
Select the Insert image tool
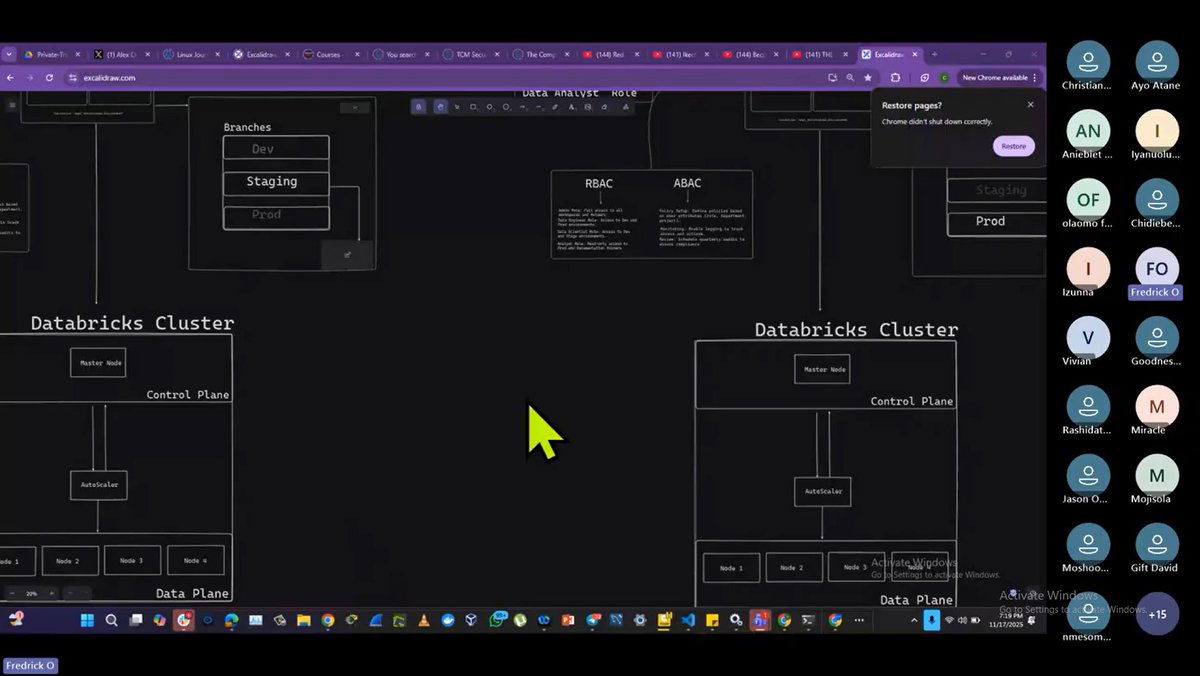tap(588, 107)
